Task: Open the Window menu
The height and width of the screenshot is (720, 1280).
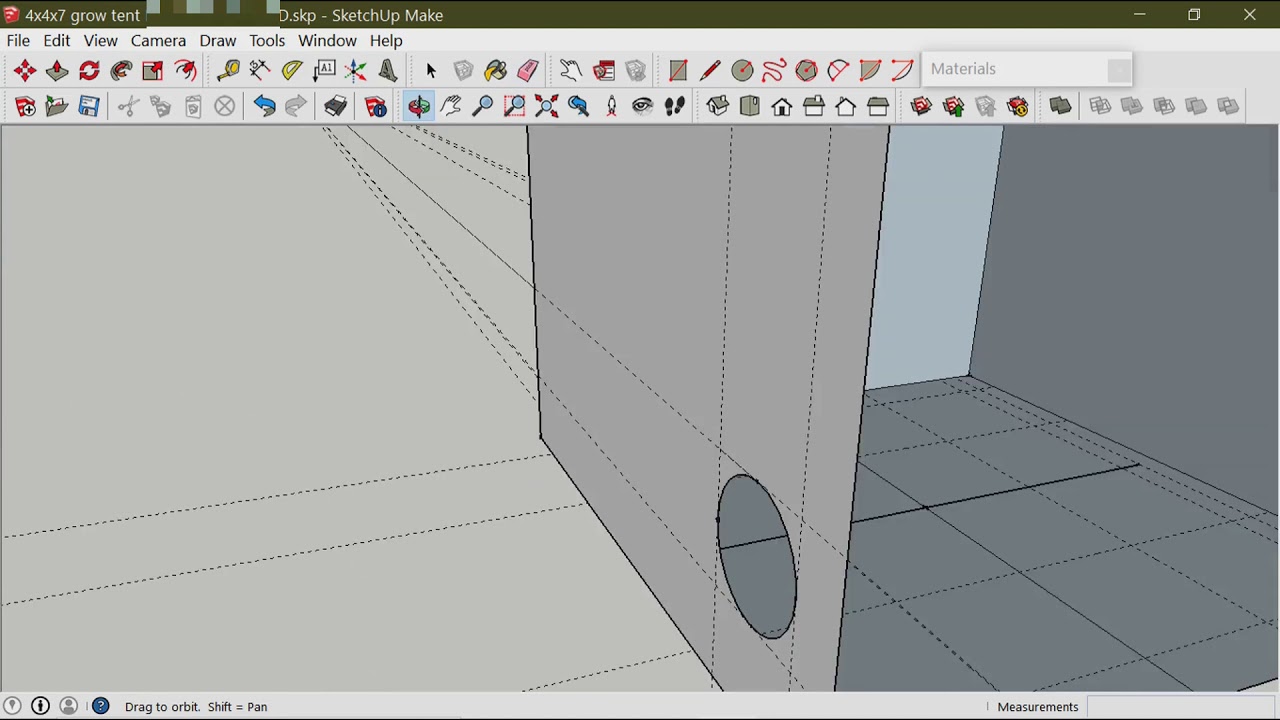Action: pos(327,40)
